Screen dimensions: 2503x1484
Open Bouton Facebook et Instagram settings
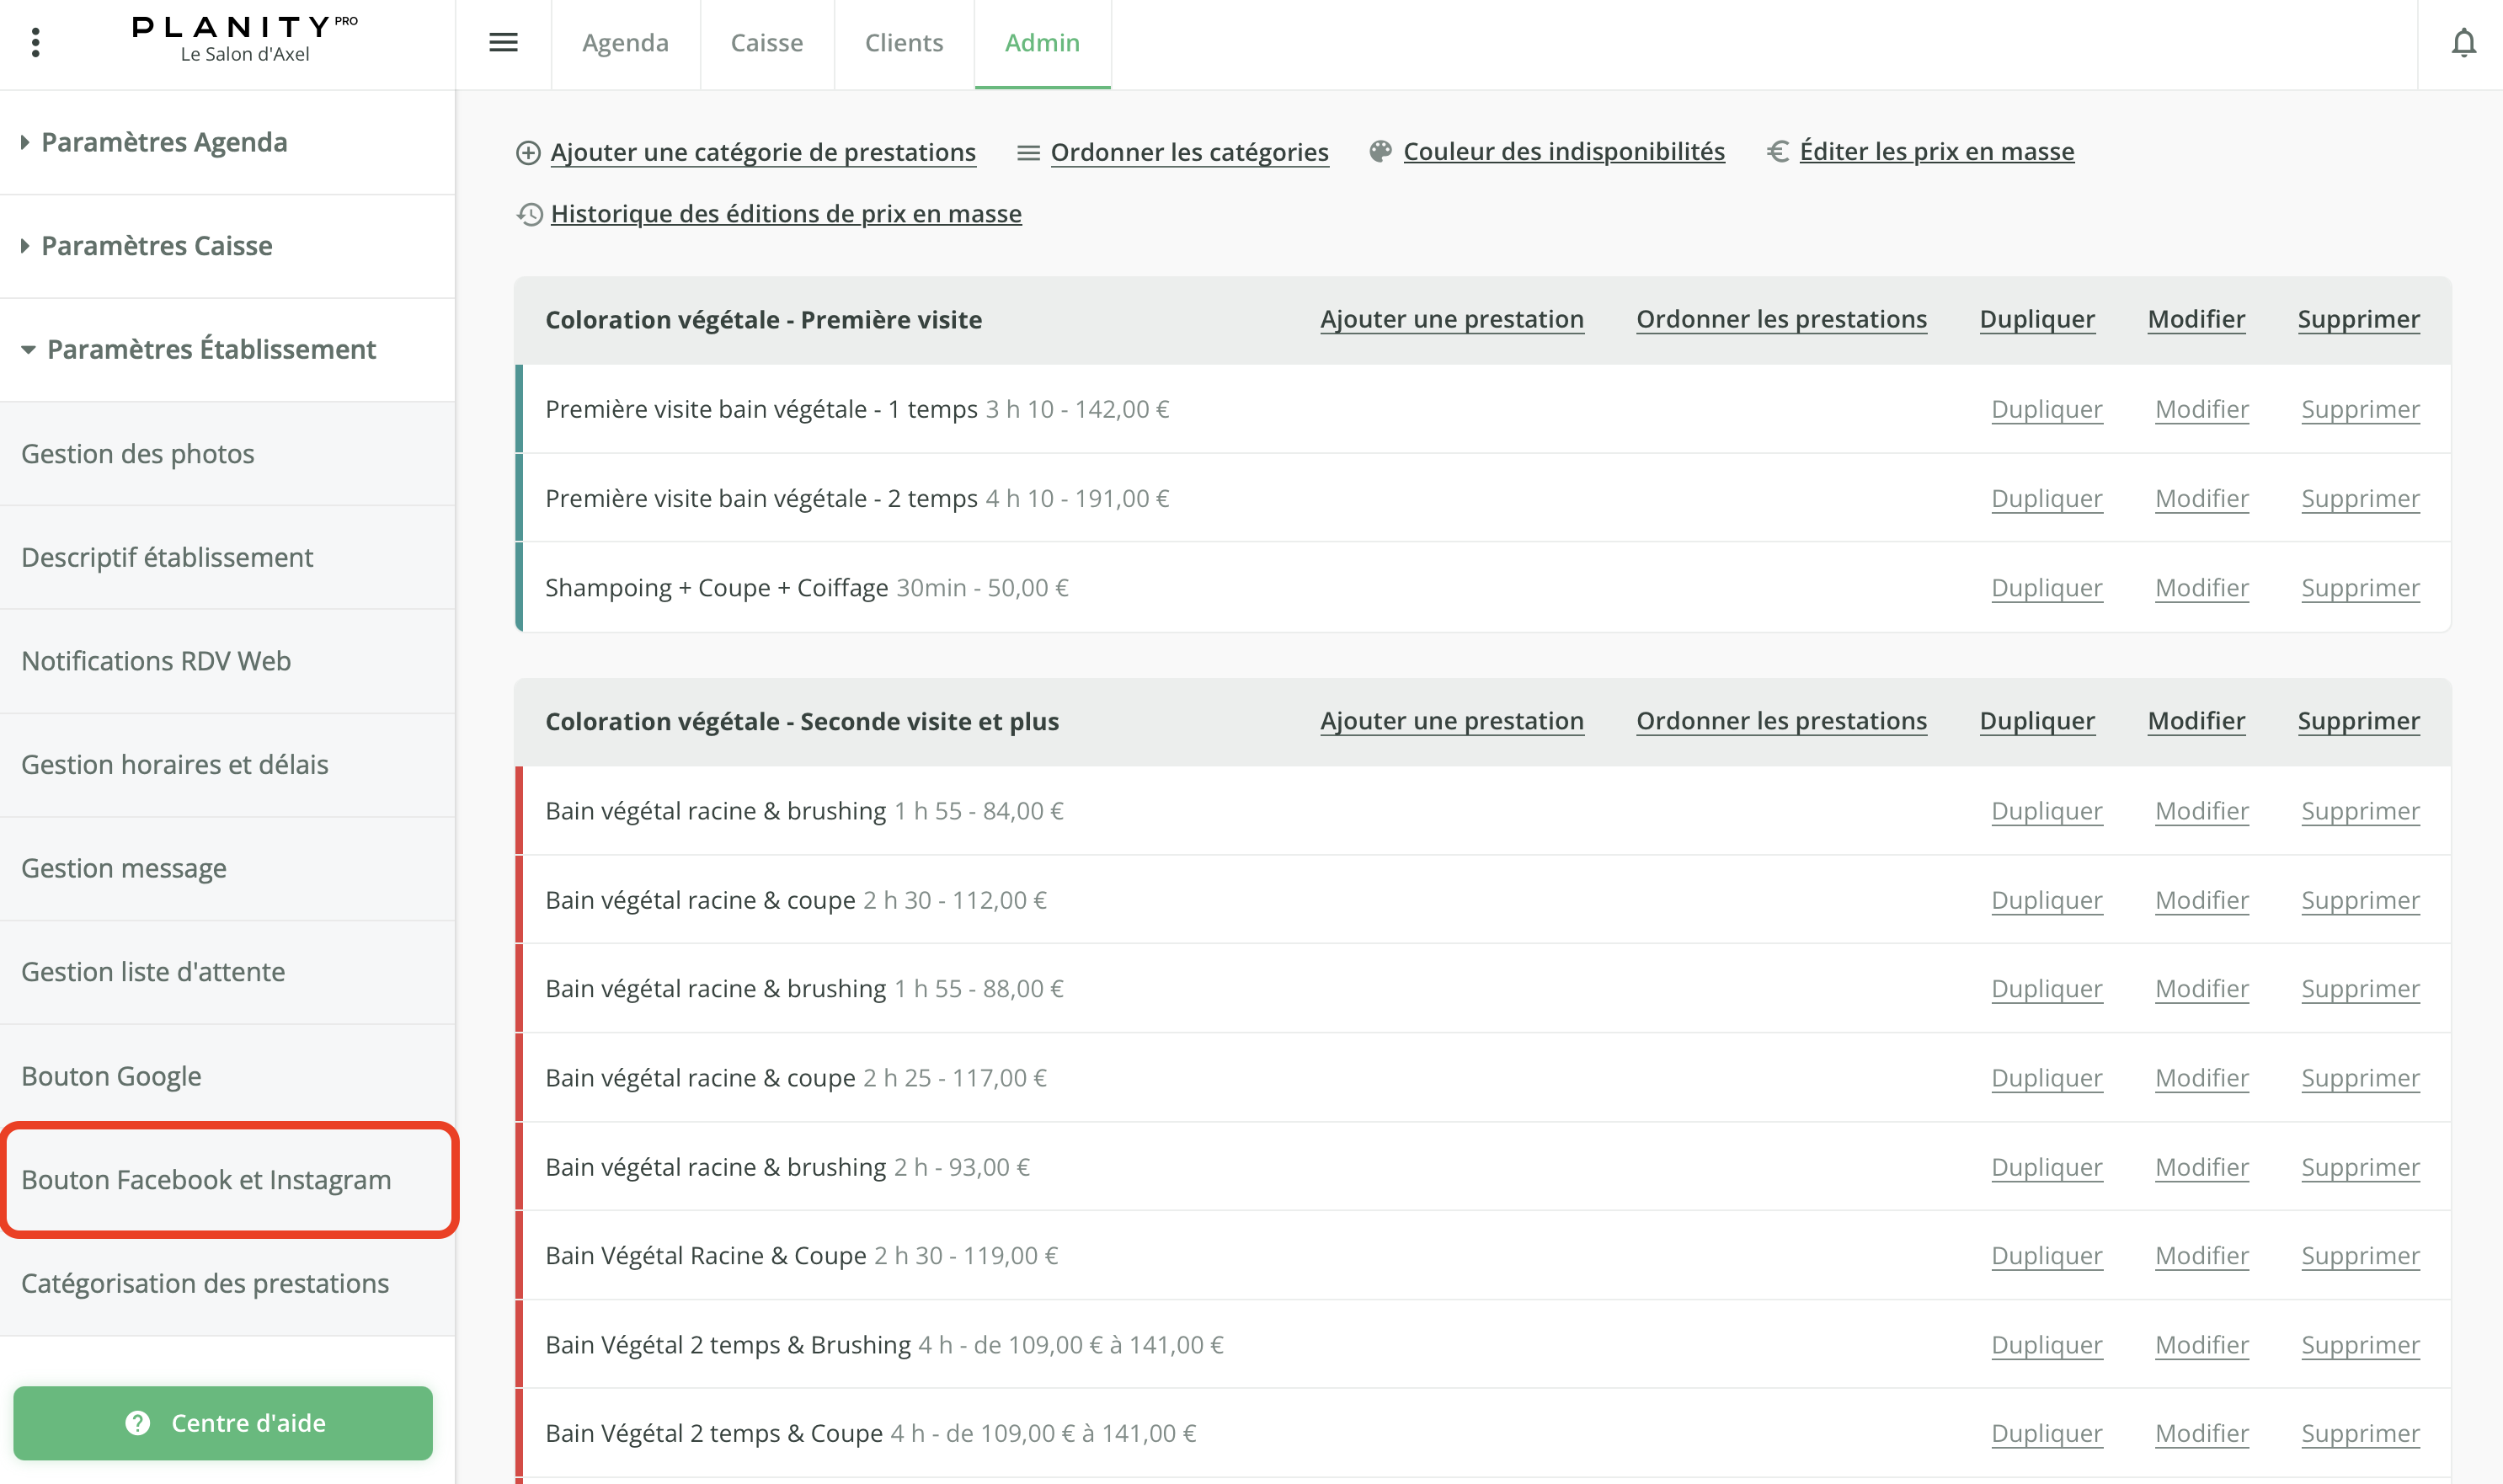206,1179
